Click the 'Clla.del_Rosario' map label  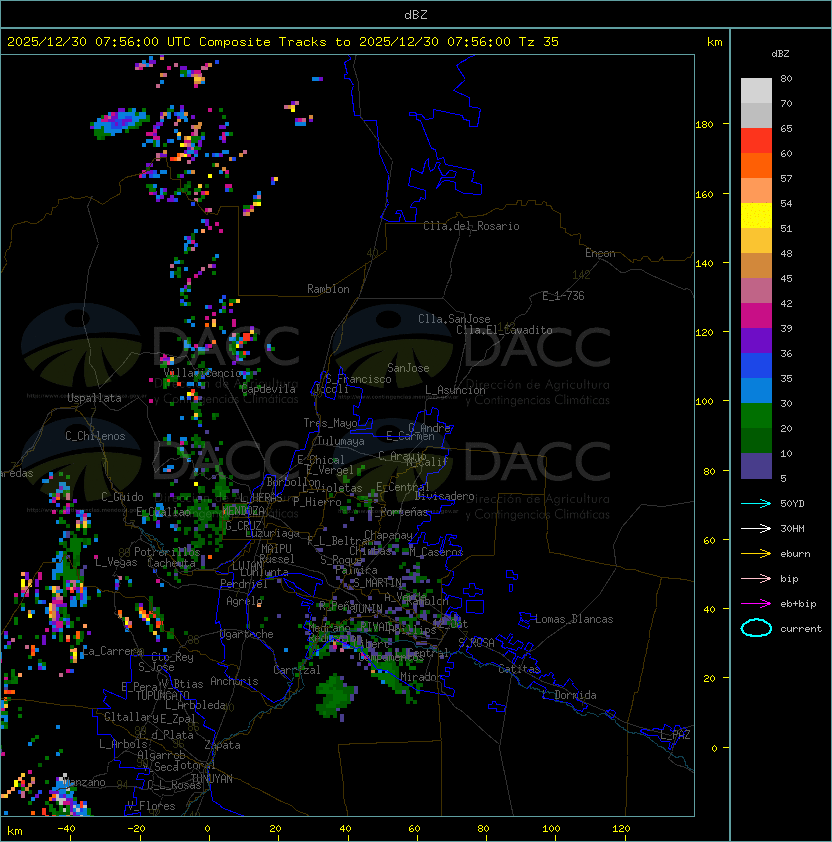pos(471,226)
